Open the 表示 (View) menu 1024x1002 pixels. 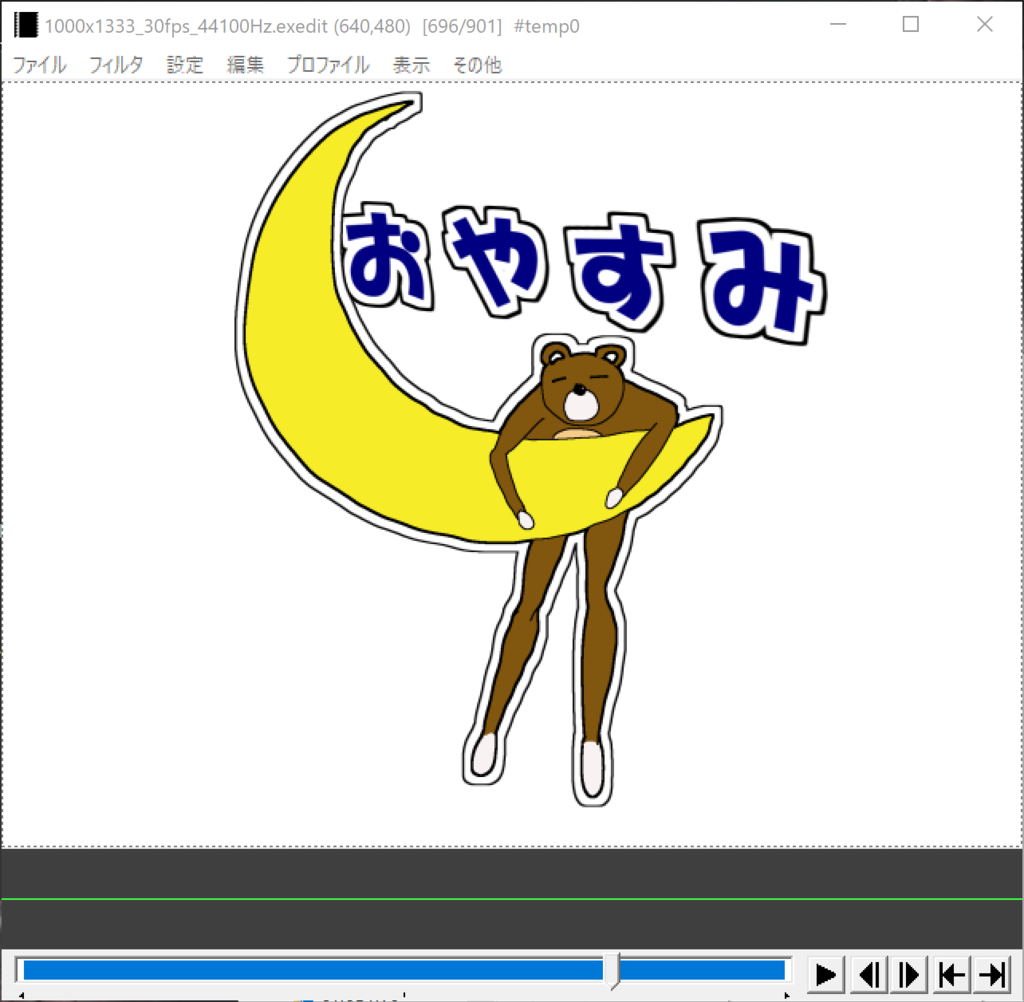pyautogui.click(x=411, y=64)
